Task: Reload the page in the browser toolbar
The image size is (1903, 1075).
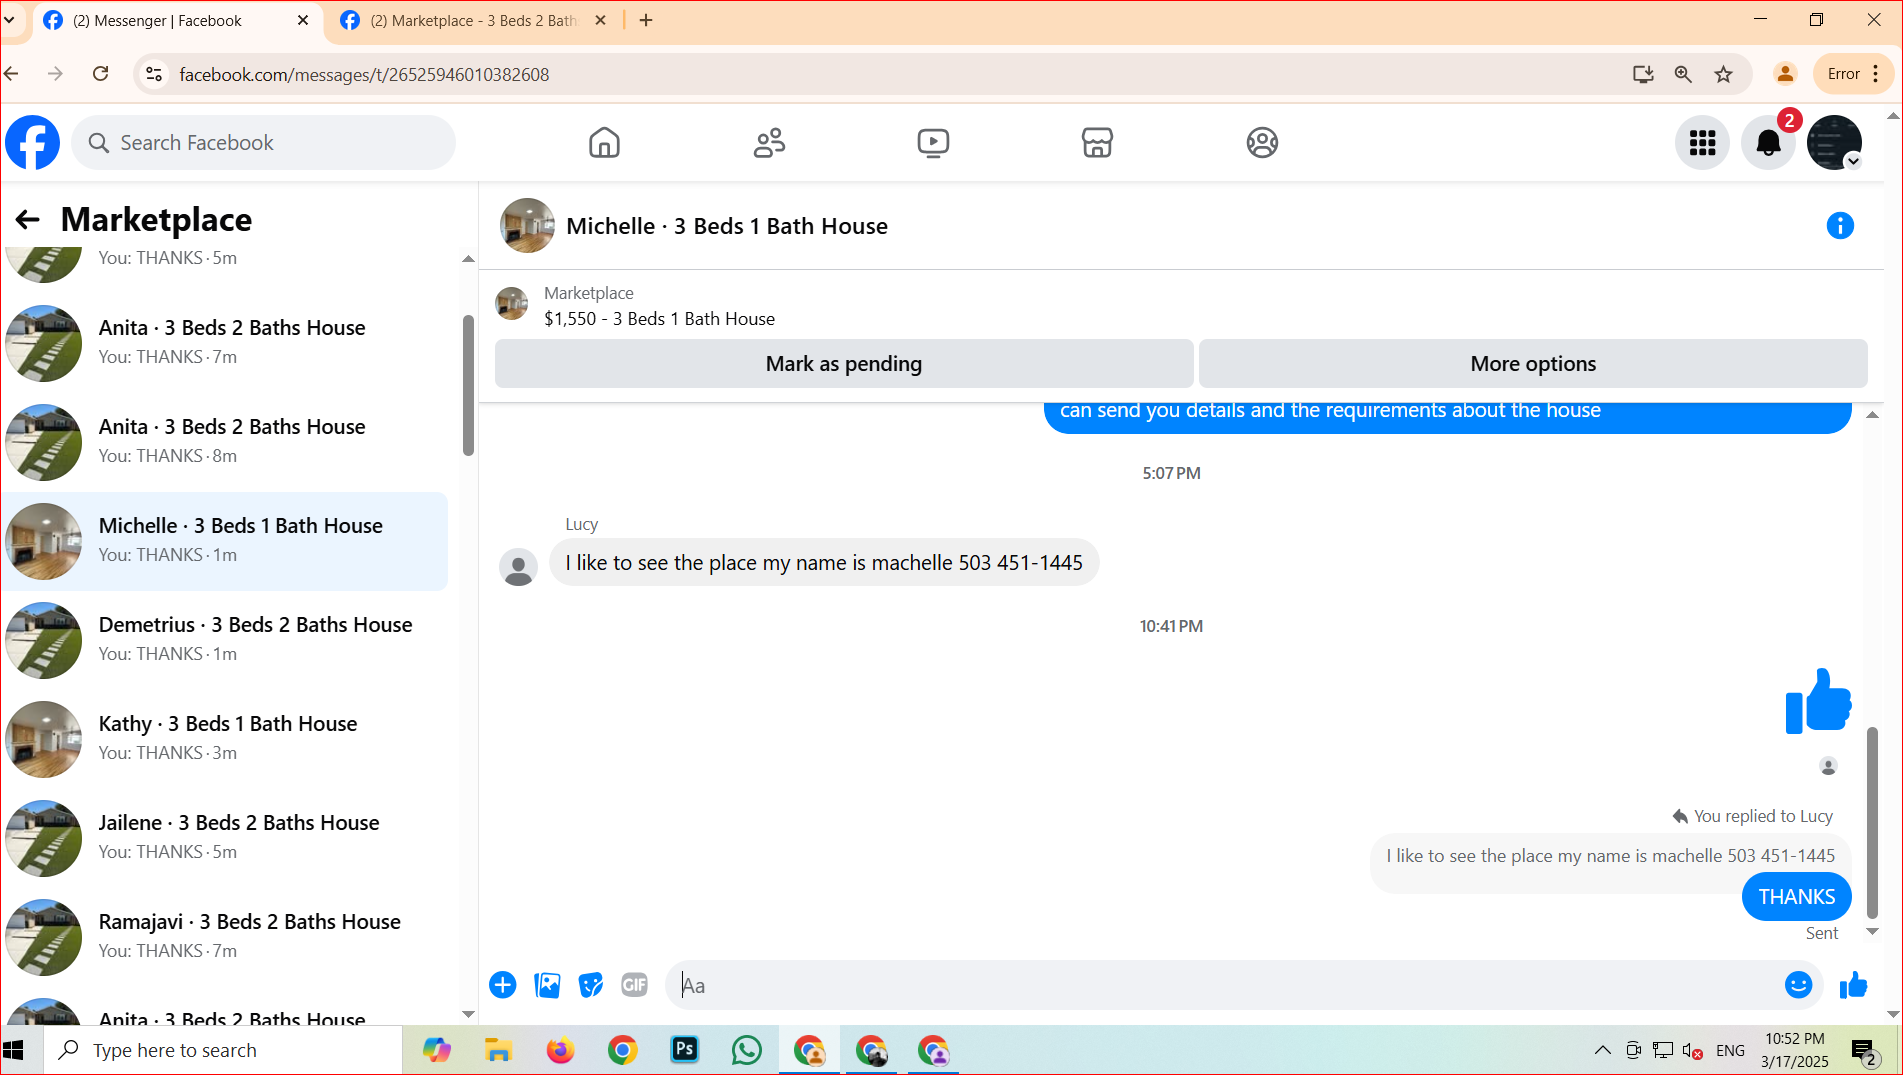Action: pos(100,74)
